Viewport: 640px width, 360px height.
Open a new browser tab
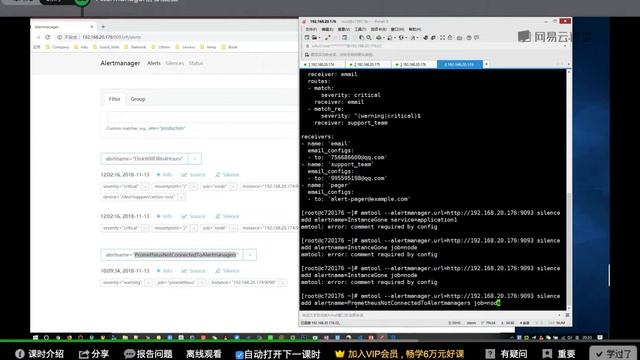pos(103,27)
